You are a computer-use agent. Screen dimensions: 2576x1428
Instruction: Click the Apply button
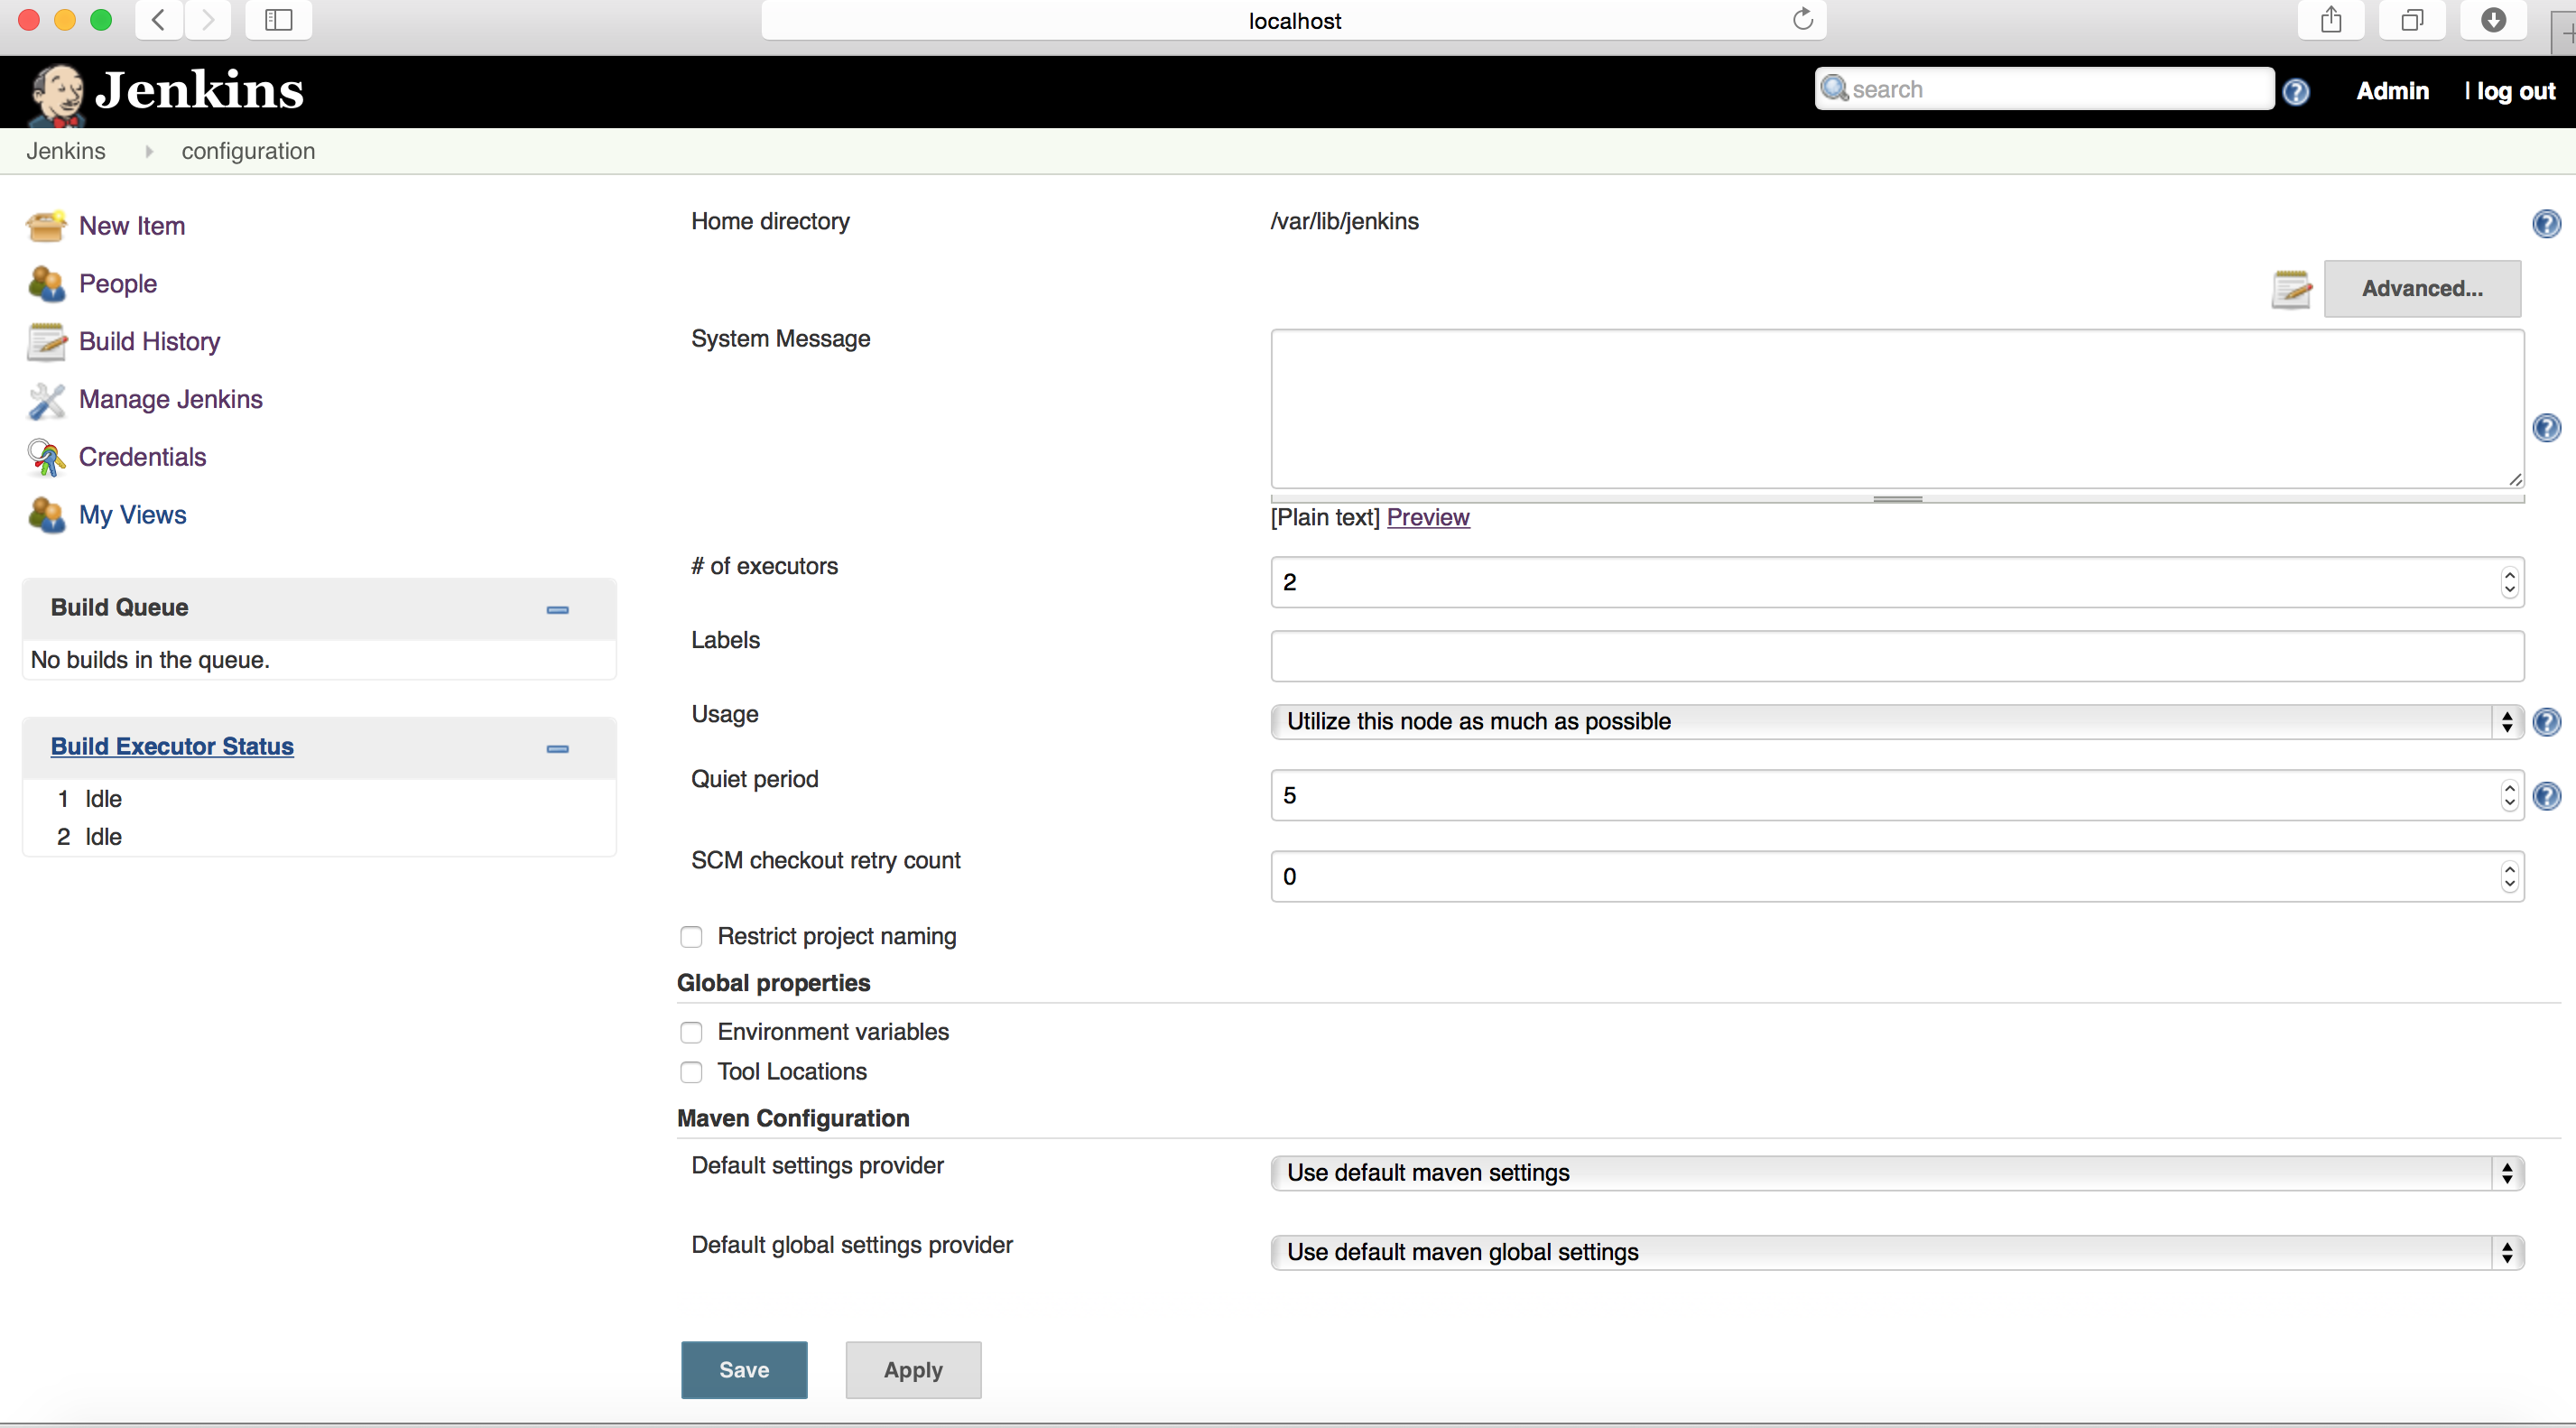[913, 1370]
